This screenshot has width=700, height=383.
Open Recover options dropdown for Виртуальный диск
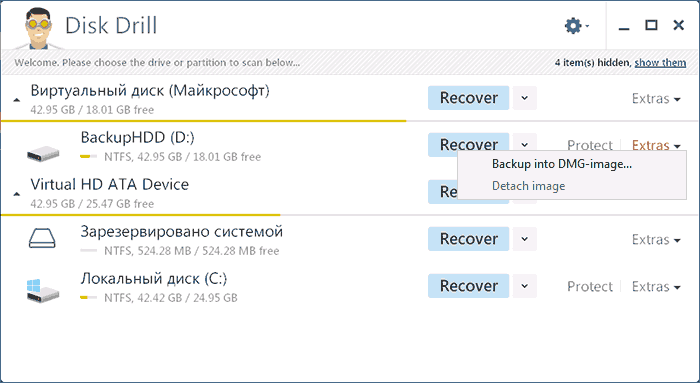(525, 98)
